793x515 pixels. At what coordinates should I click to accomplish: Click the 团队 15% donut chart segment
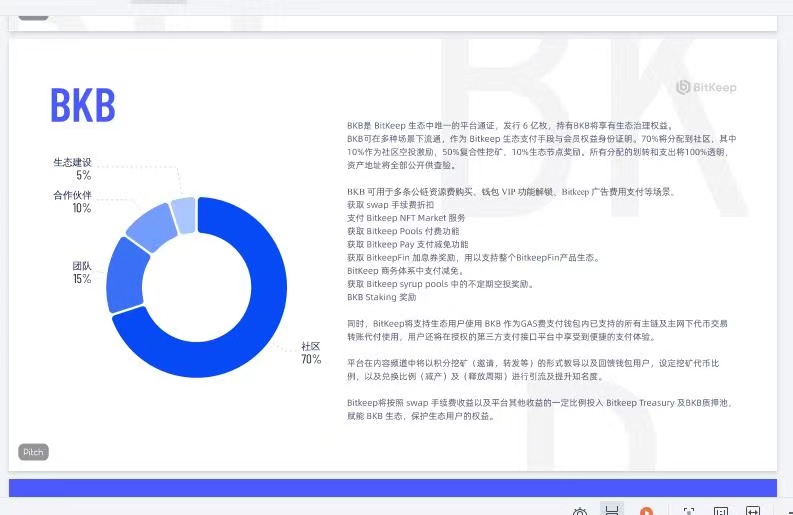[x=125, y=276]
